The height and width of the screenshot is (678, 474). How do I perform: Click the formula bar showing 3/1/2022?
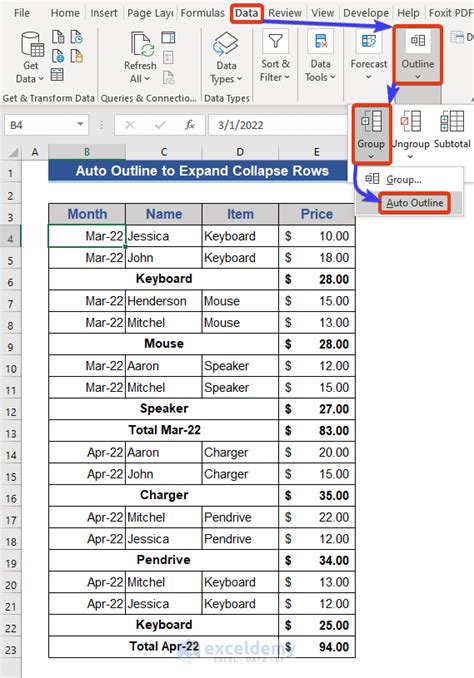coord(277,125)
